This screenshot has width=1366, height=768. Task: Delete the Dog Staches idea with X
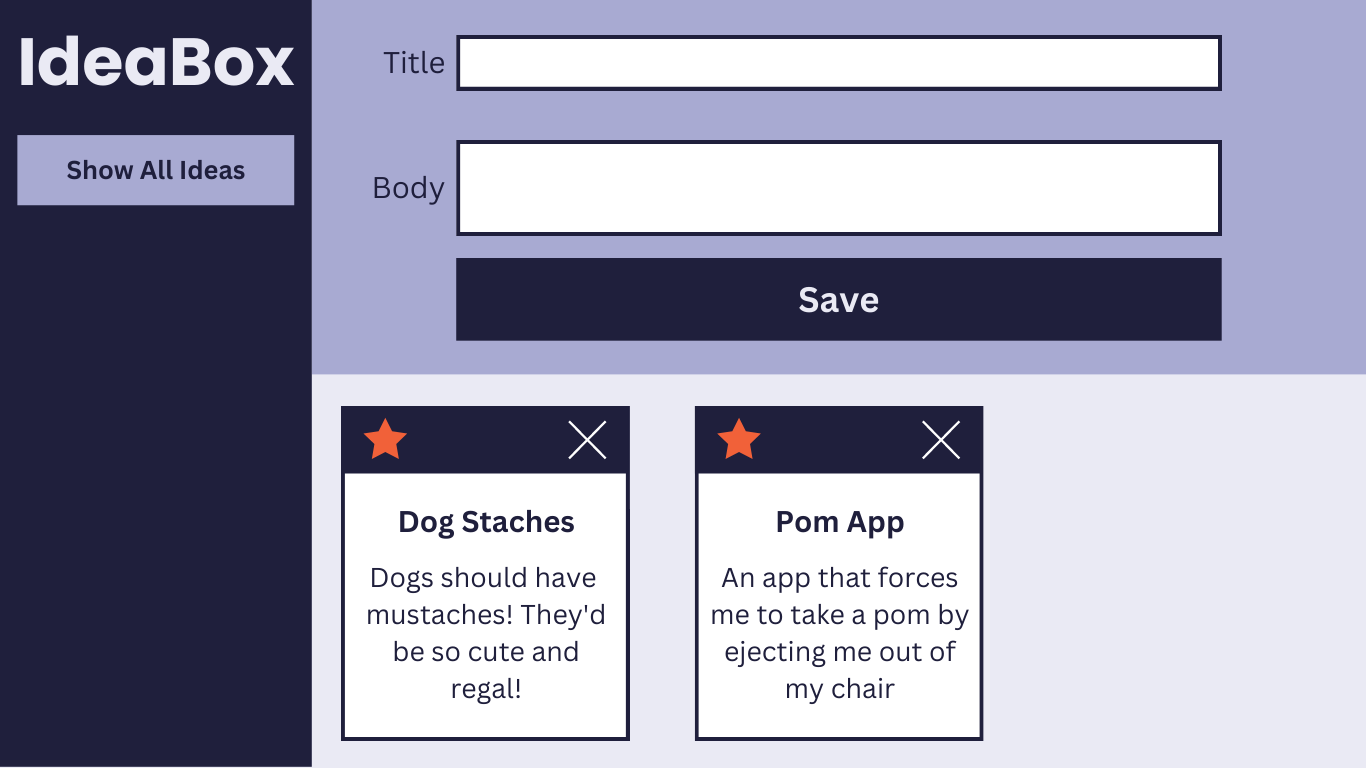pos(587,440)
